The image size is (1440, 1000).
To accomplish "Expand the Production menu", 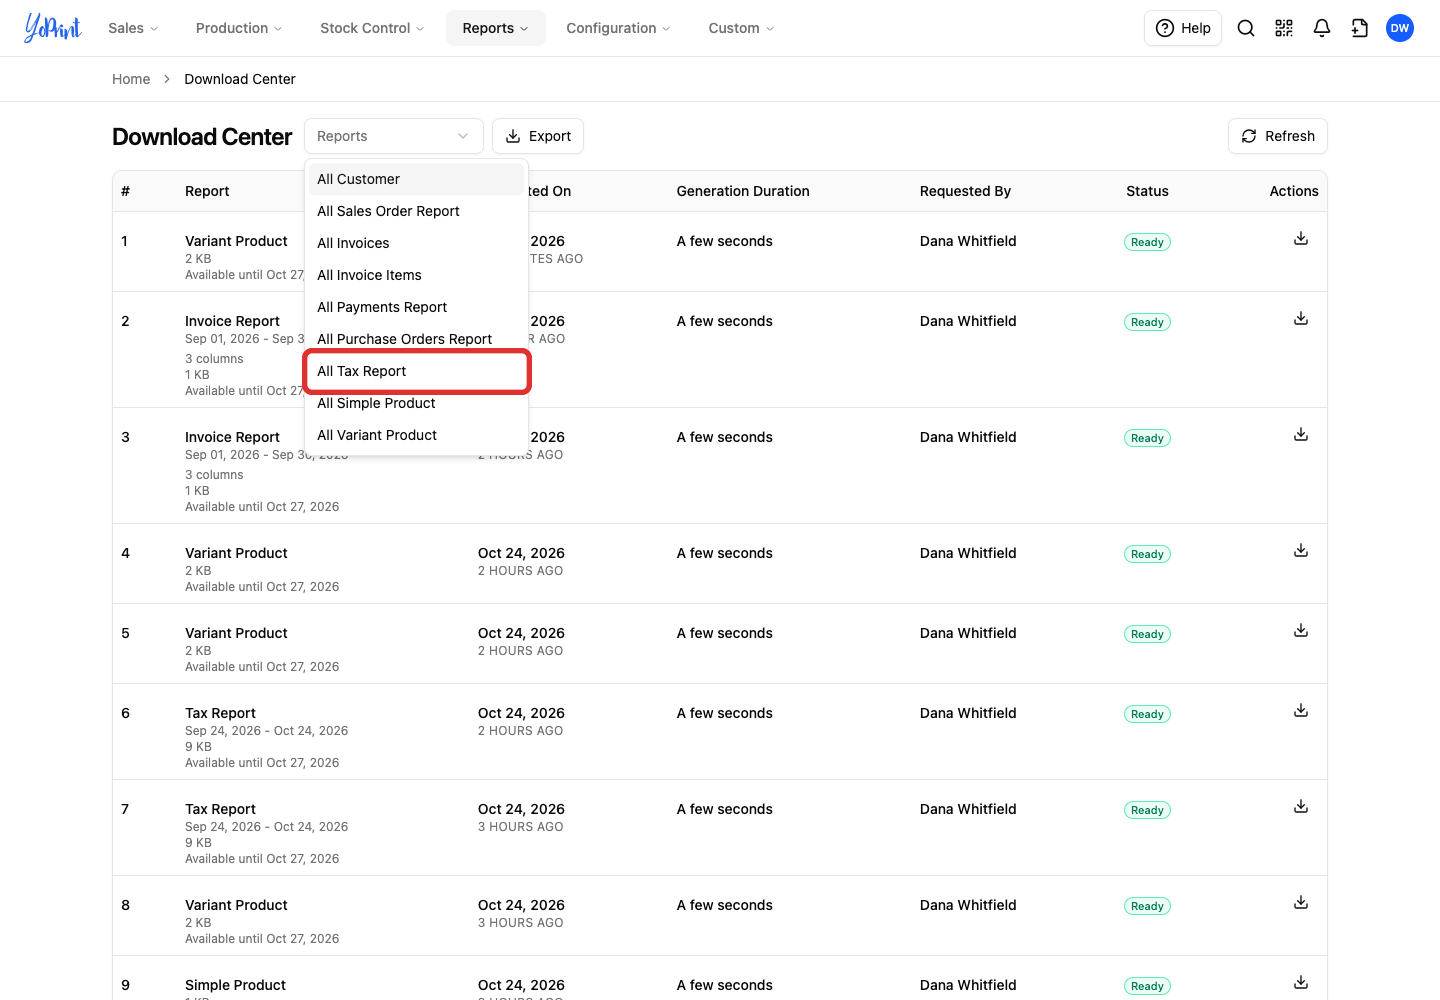I will tap(239, 28).
